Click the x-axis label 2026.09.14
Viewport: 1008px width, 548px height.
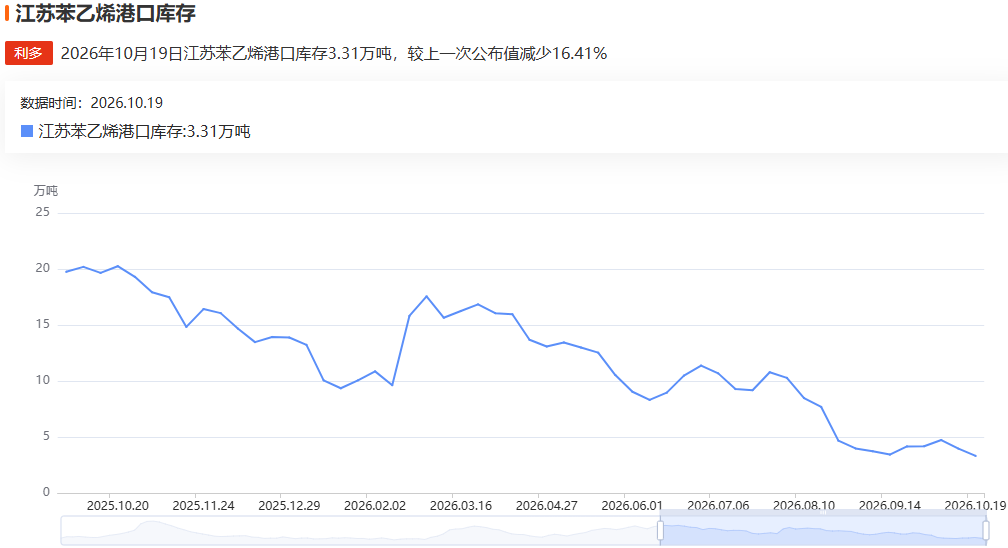(890, 506)
